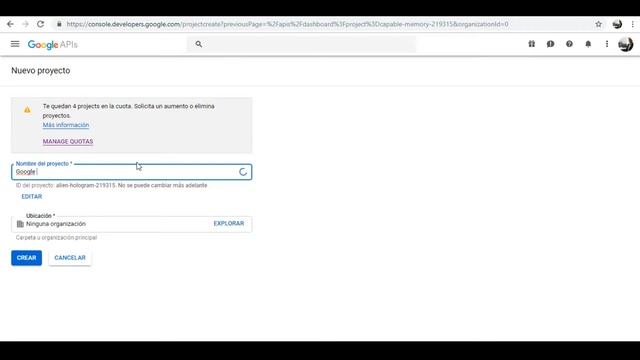Click the quota warning message text
Screen dimensions: 640x360
click(129, 111)
